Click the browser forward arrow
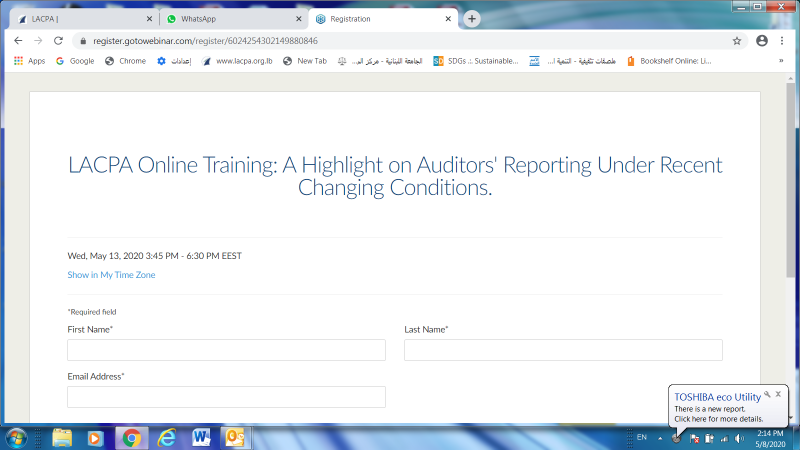Screen dimensions: 800x450 pos(38,41)
